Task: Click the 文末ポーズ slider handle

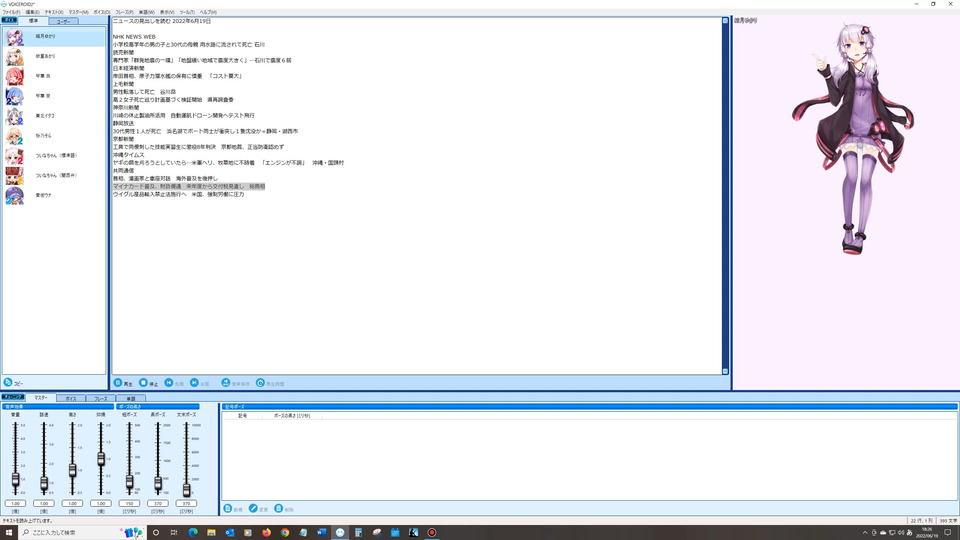Action: pos(186,489)
